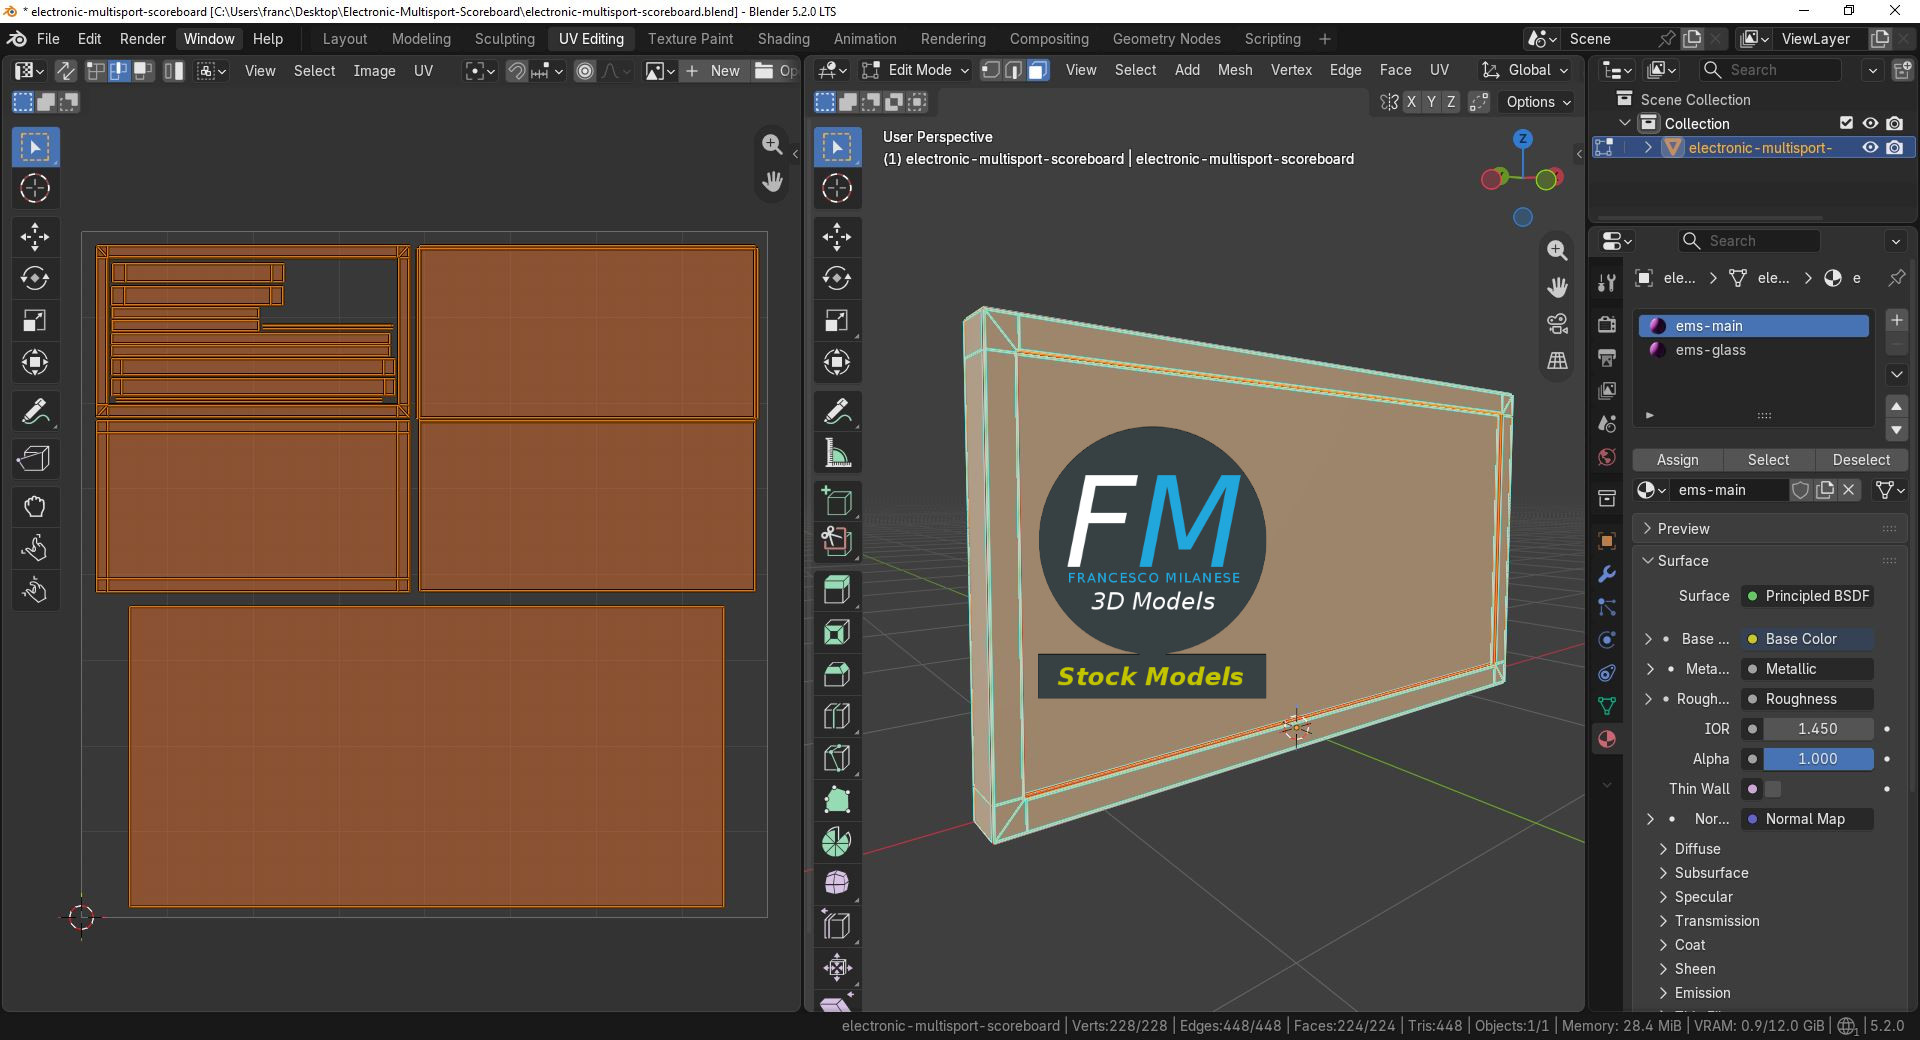Pick the Rip Region tool in the UV editor
The image size is (1920, 1040).
tap(35, 458)
